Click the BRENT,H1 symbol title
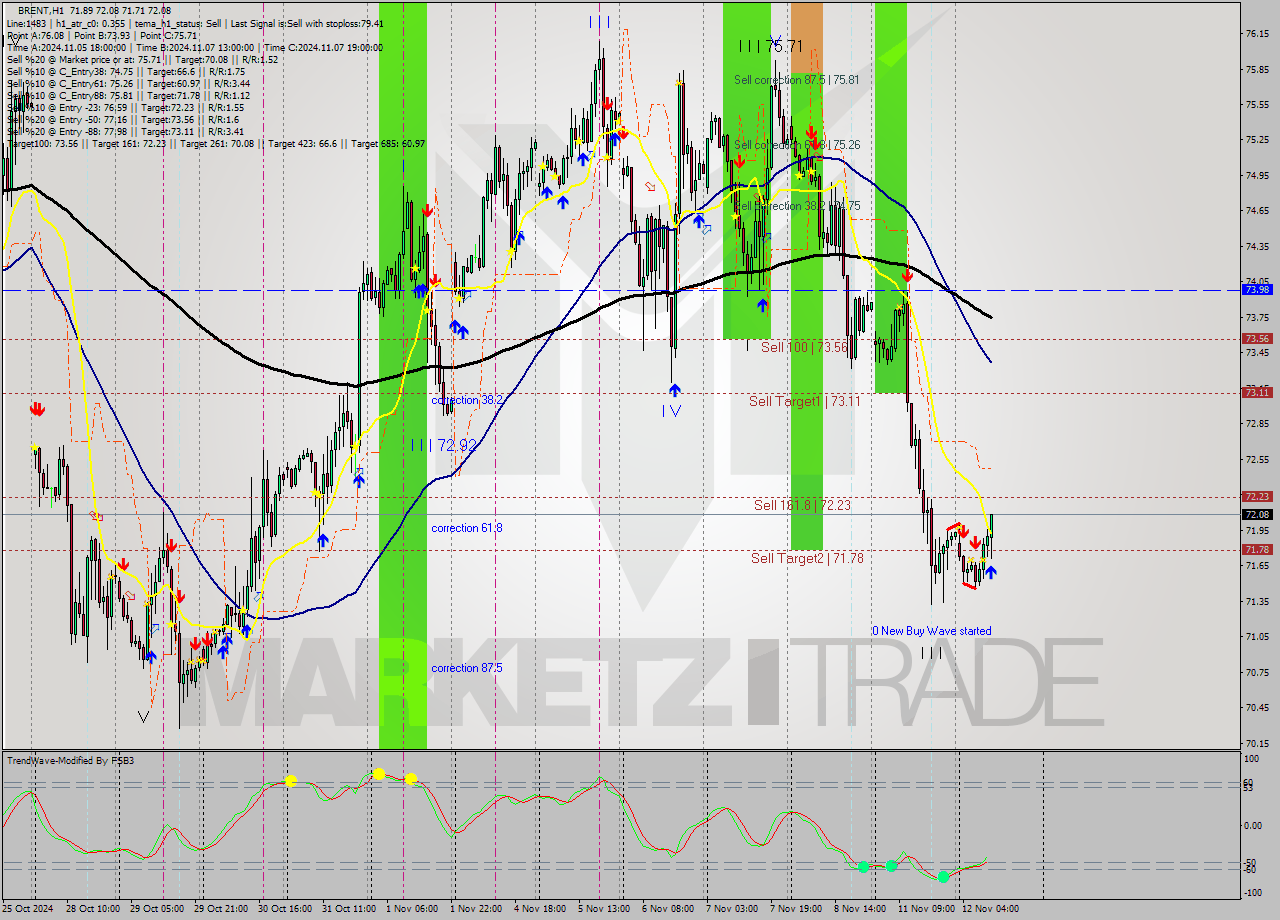Image resolution: width=1280 pixels, height=920 pixels. [x=39, y=9]
